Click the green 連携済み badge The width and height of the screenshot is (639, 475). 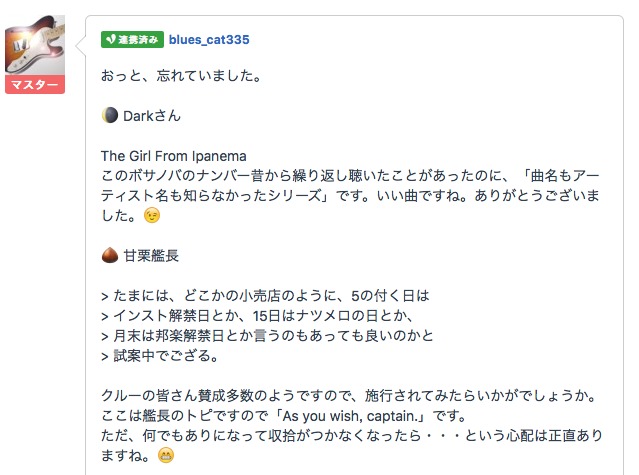coord(131,40)
